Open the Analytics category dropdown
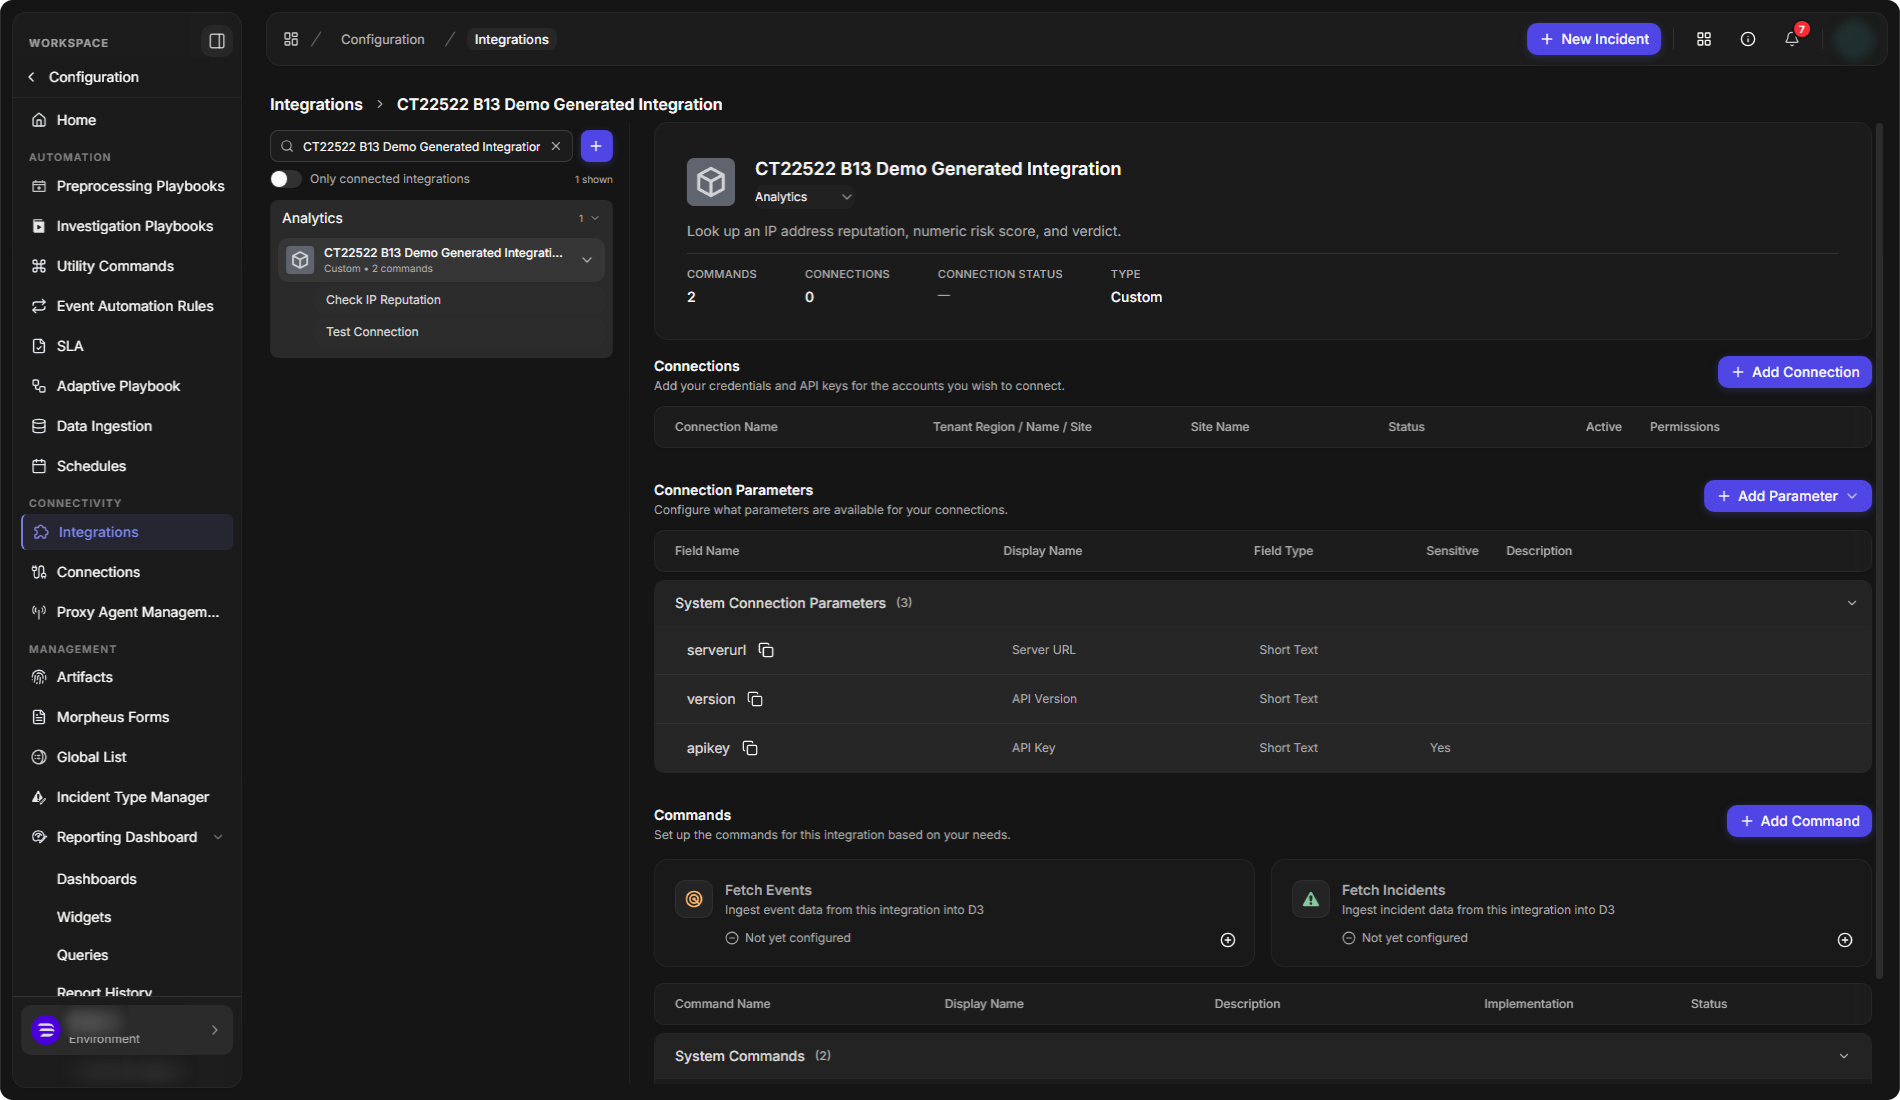This screenshot has height=1100, width=1900. 804,197
